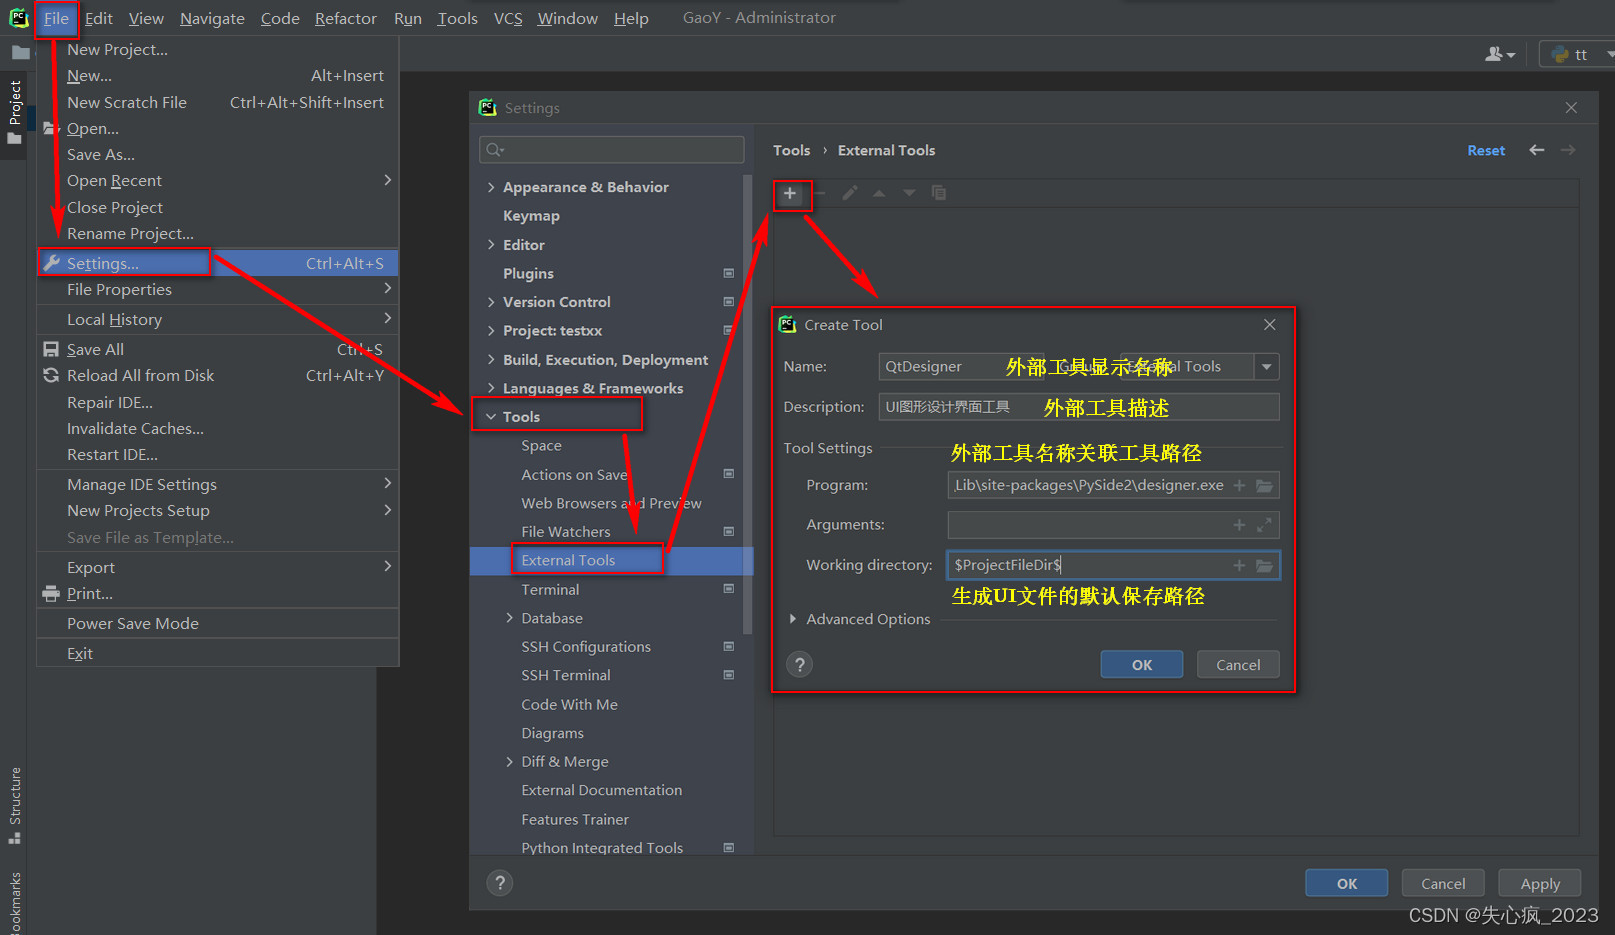The image size is (1615, 935).
Task: Browse folder for Working directory
Action: (x=1264, y=565)
